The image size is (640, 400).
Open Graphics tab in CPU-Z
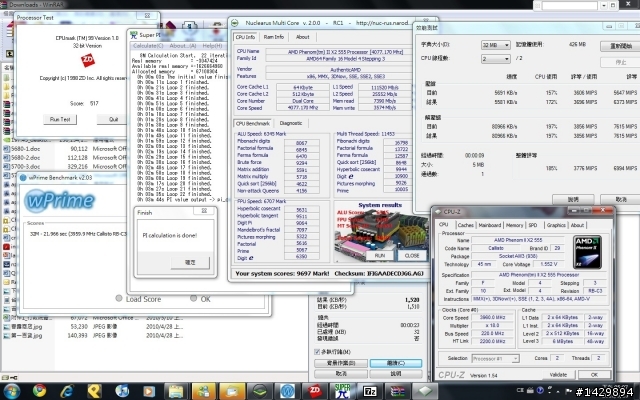coord(556,225)
